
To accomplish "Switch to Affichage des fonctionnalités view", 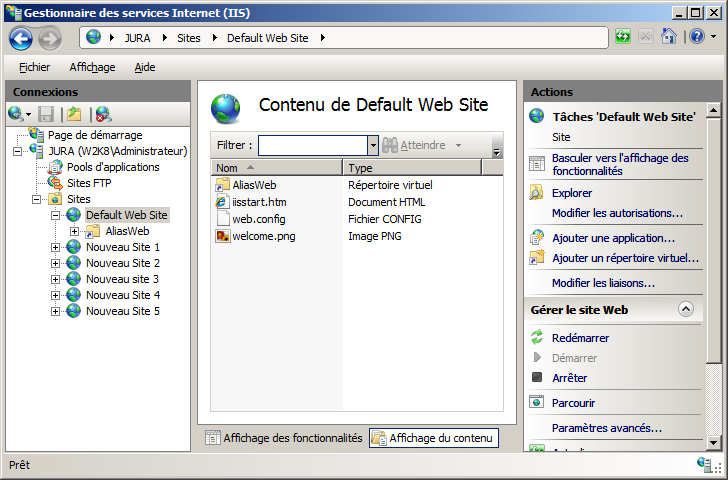I will (284, 438).
